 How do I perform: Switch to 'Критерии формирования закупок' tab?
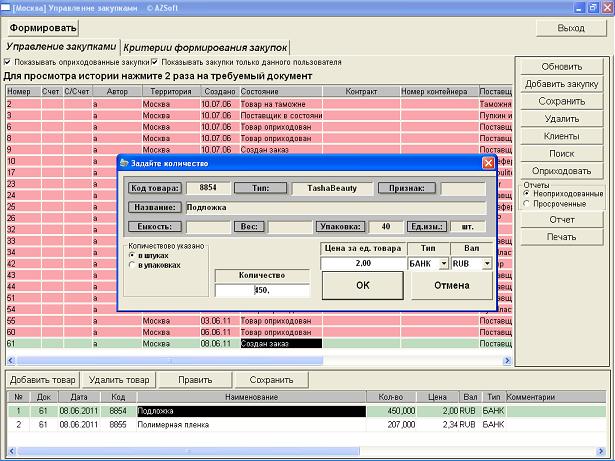tap(205, 48)
